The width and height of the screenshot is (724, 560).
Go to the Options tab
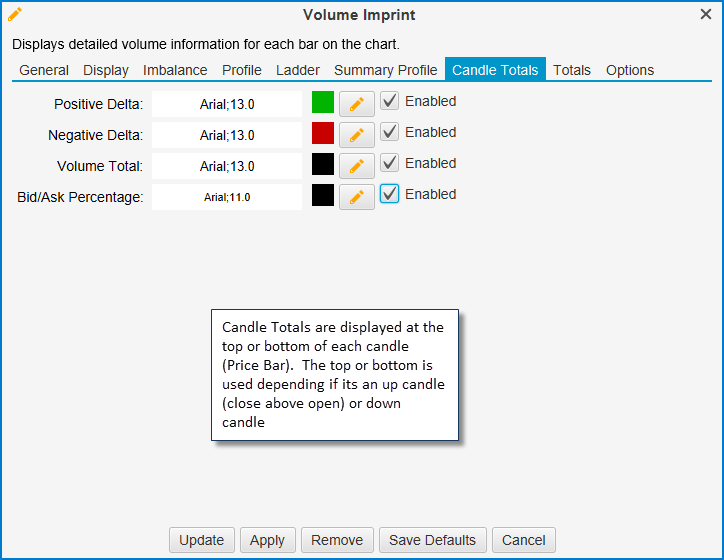click(630, 70)
